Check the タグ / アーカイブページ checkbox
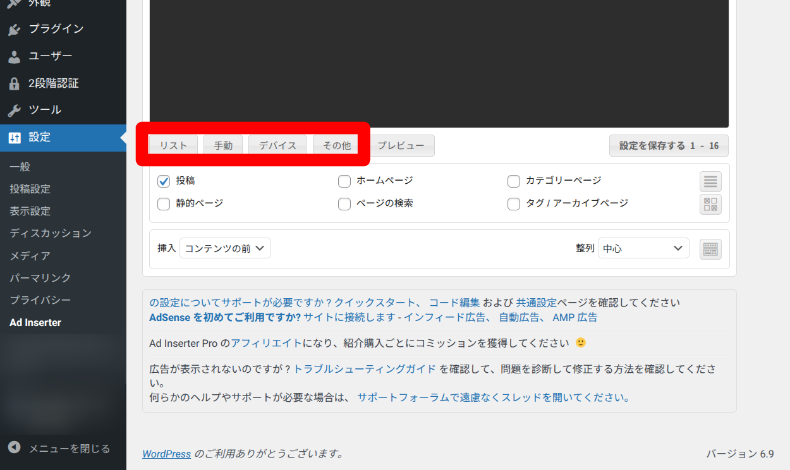The image size is (790, 470). click(513, 204)
